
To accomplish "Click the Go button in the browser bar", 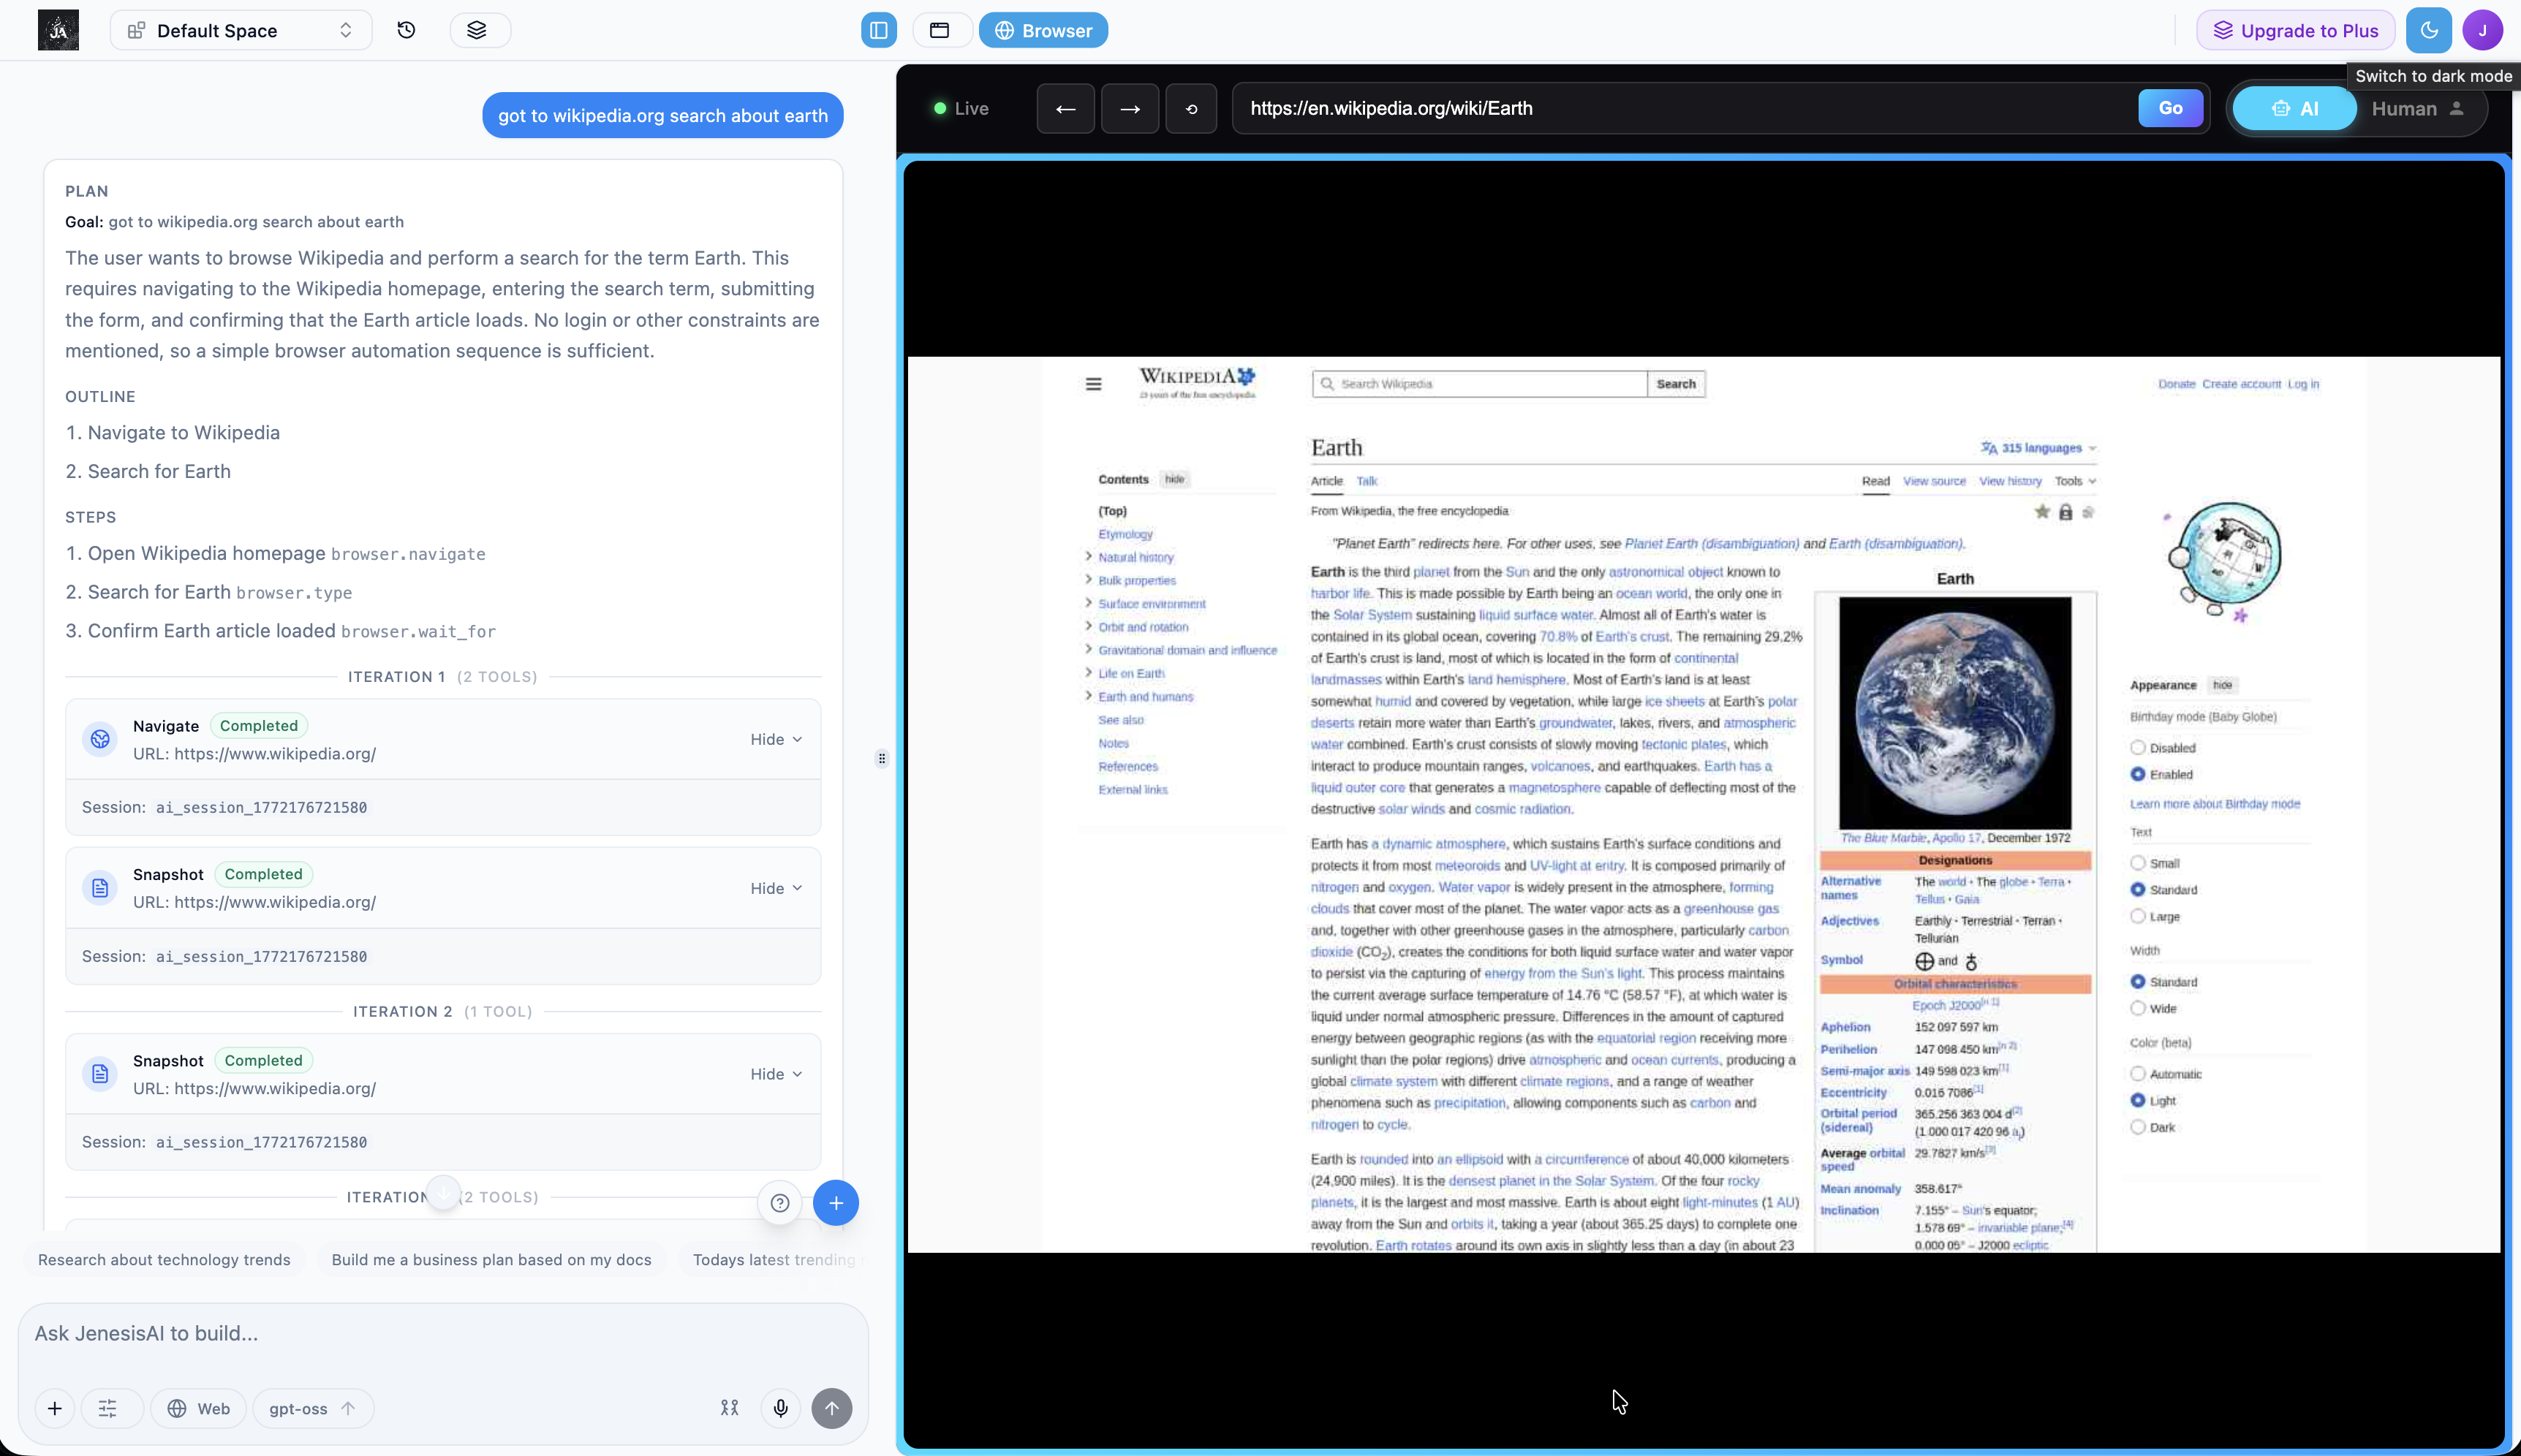I will point(2168,108).
